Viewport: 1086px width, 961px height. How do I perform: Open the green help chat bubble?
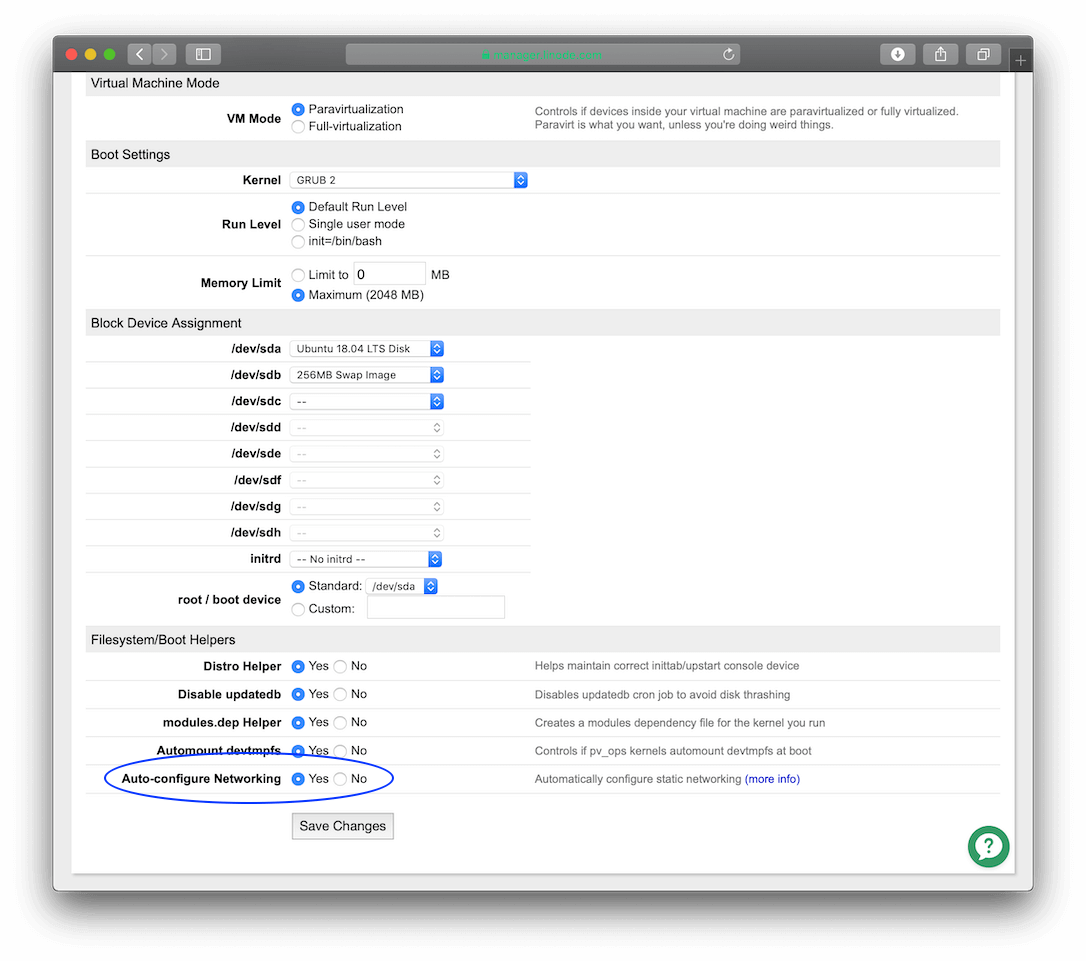[988, 846]
